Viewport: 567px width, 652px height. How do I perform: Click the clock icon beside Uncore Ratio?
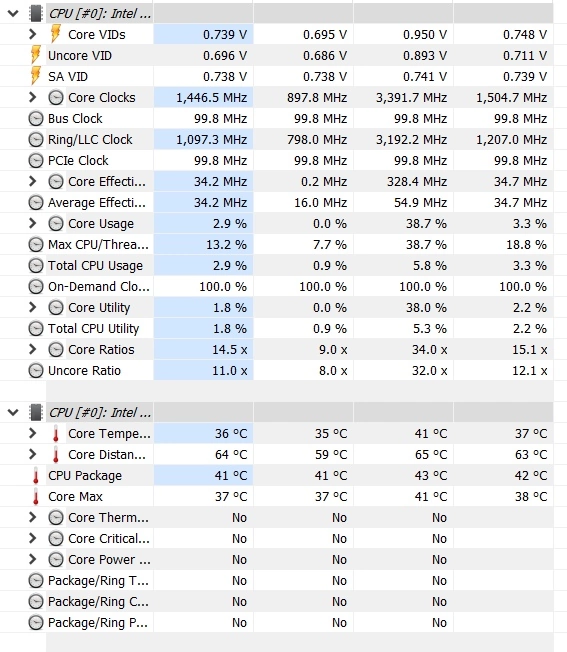[36, 370]
